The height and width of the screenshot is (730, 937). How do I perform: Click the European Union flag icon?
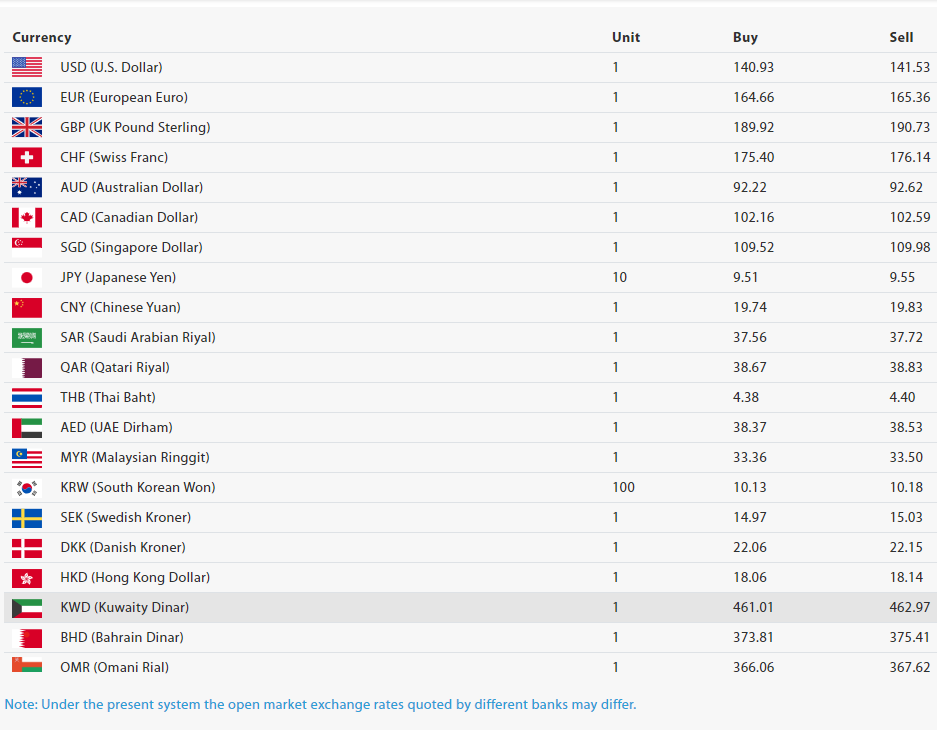pyautogui.click(x=27, y=97)
